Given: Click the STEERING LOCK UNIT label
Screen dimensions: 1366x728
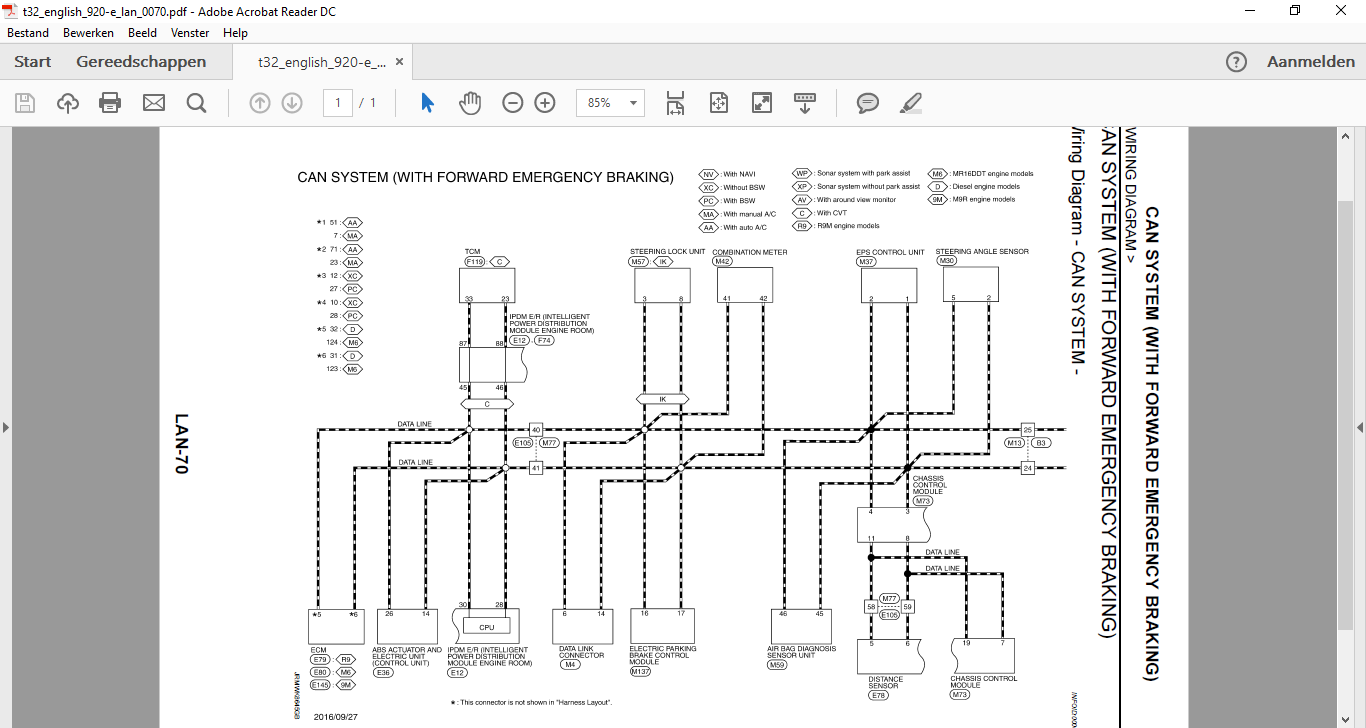Looking at the screenshot, I should coord(668,251).
